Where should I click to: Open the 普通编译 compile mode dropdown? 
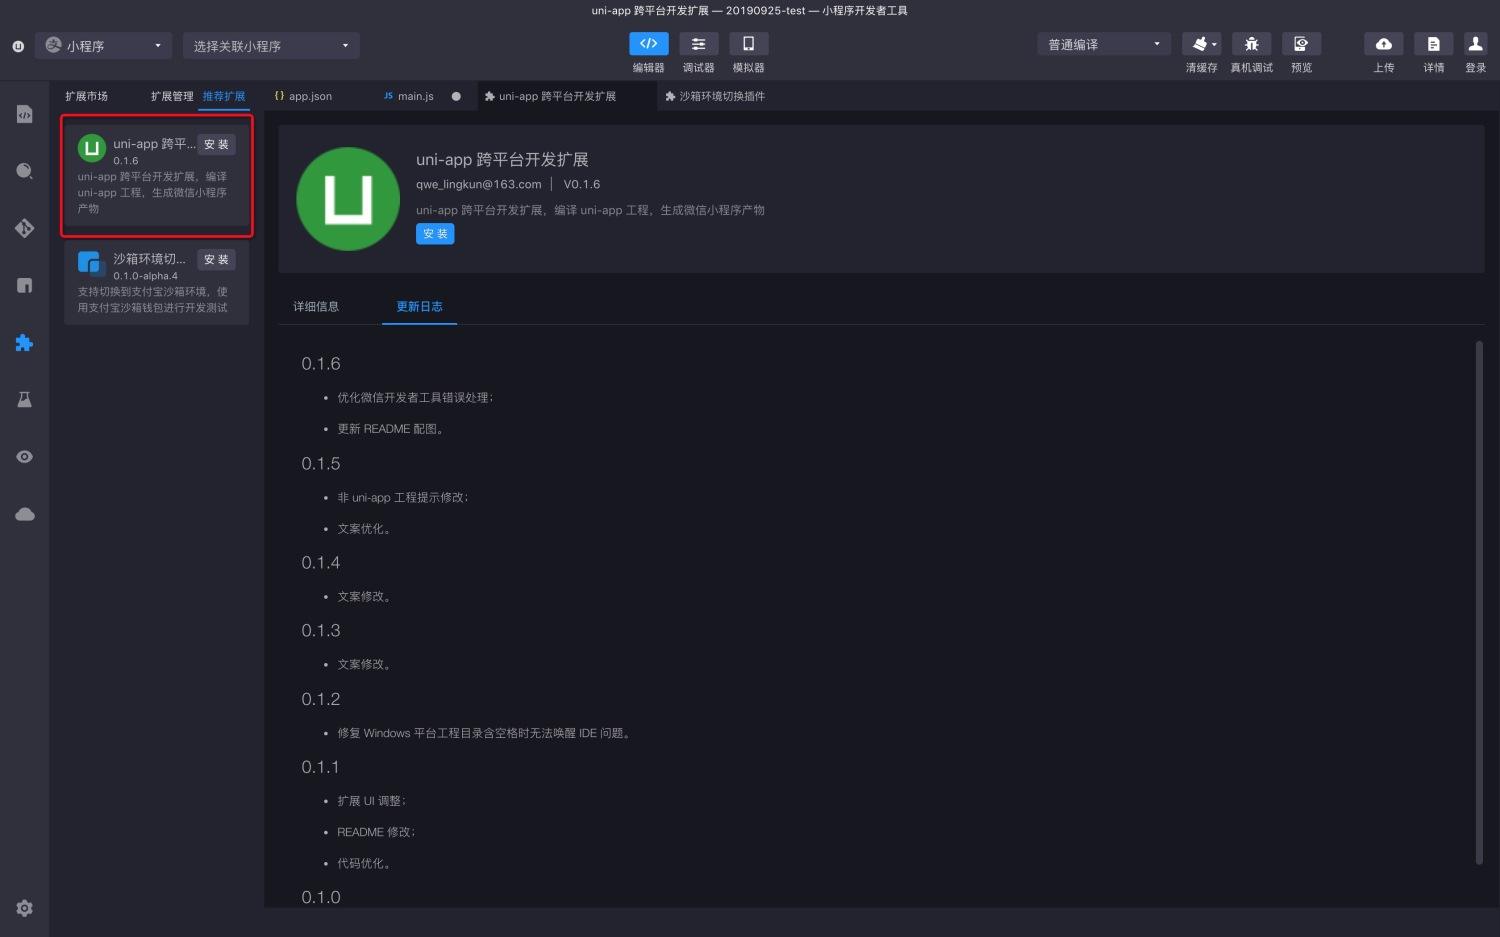tap(1104, 44)
